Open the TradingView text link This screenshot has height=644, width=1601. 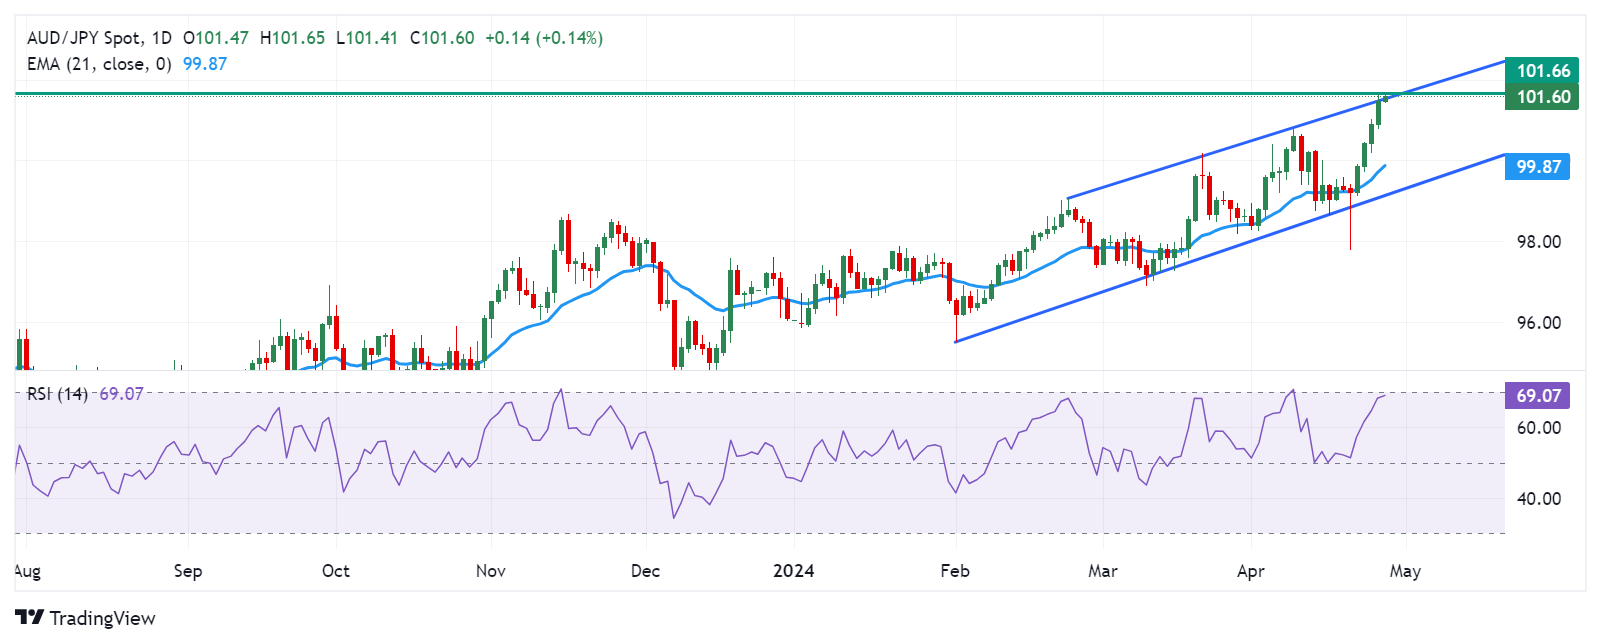tap(102, 618)
